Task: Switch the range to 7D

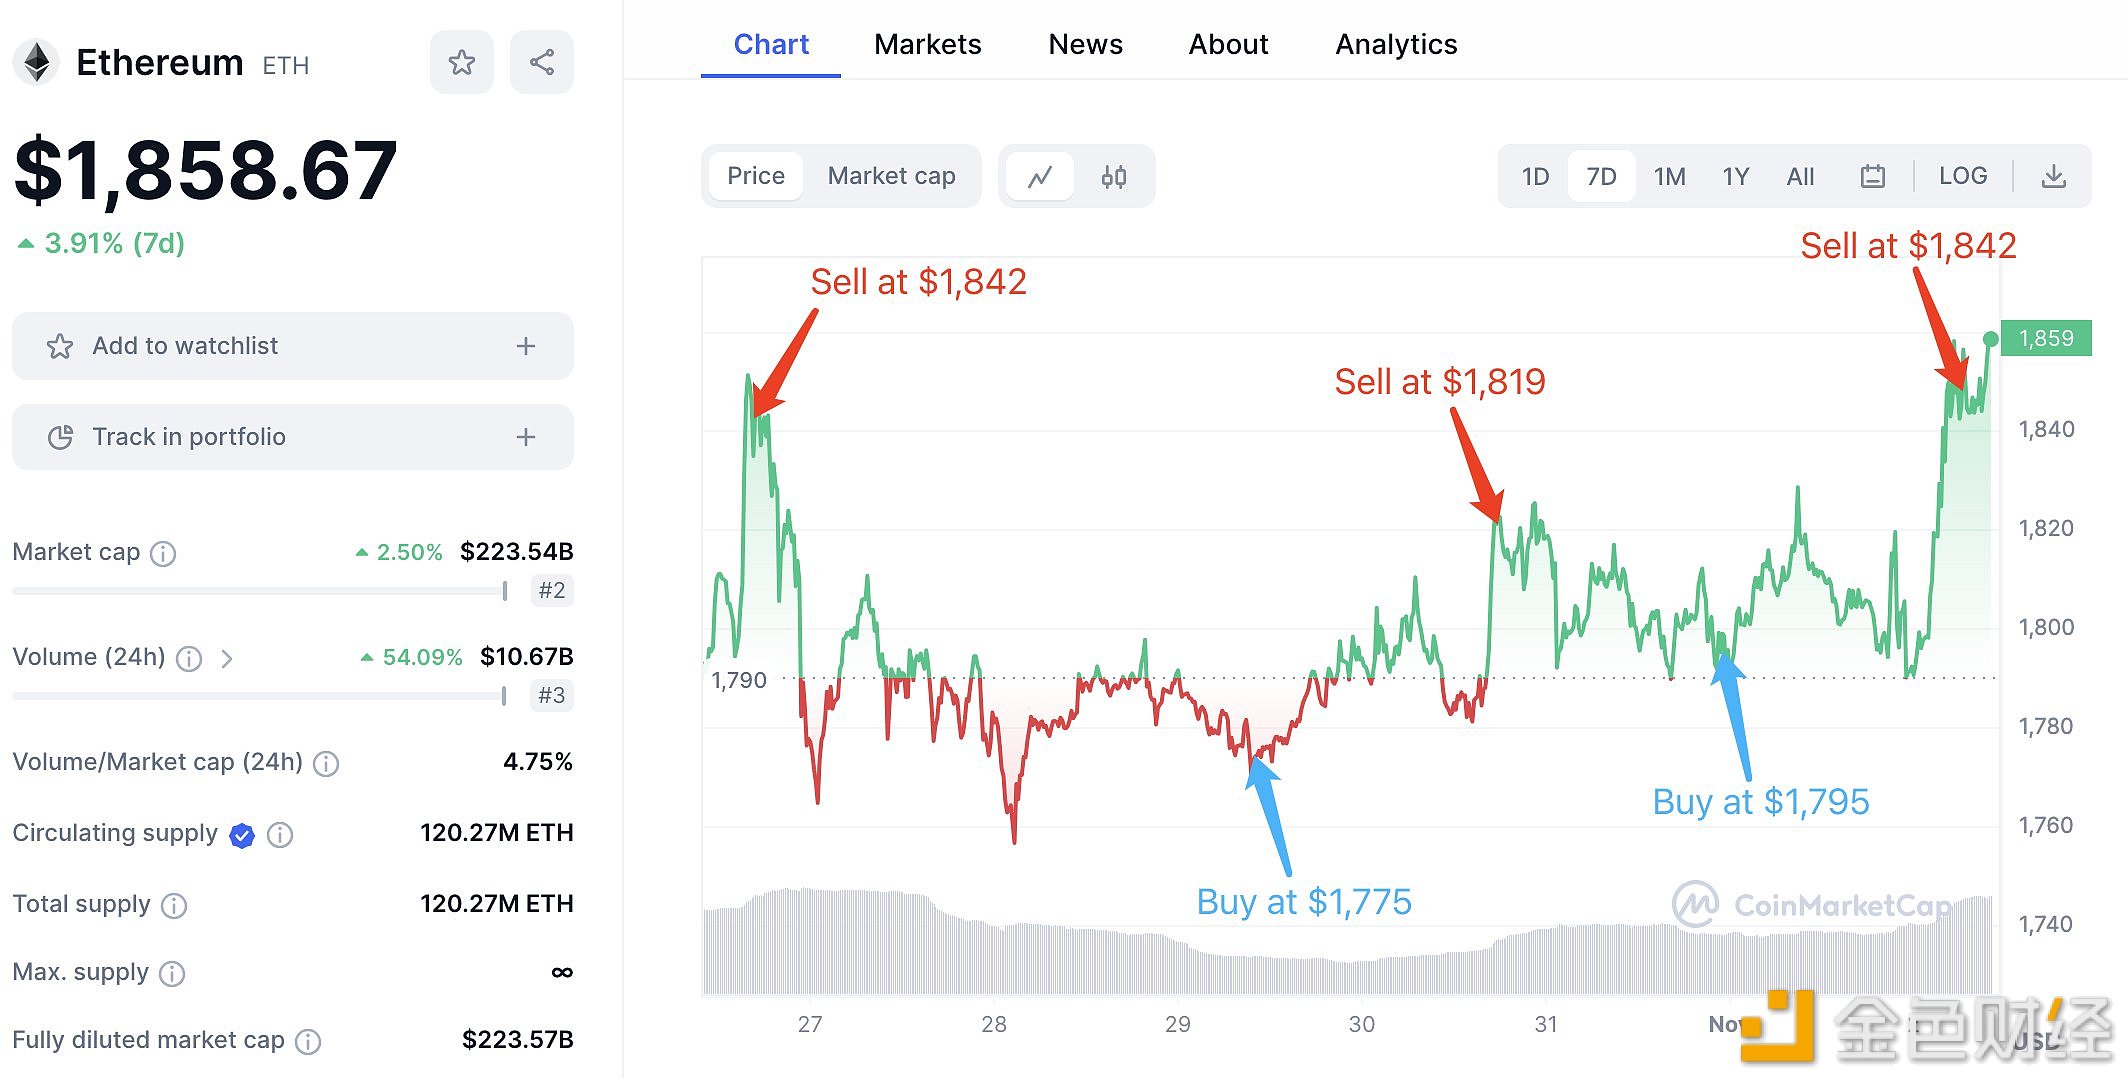Action: pos(1601,177)
